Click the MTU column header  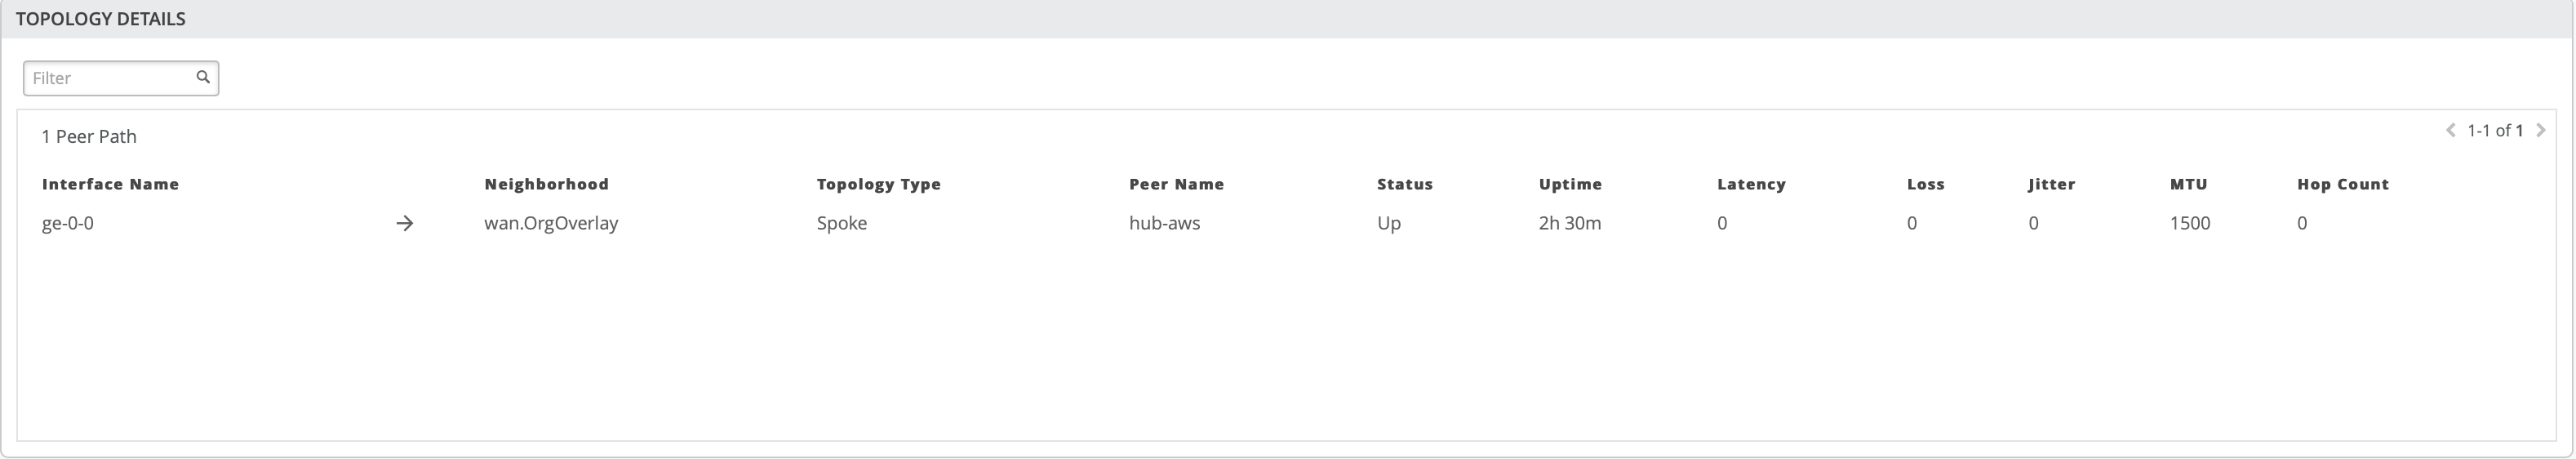click(2188, 184)
